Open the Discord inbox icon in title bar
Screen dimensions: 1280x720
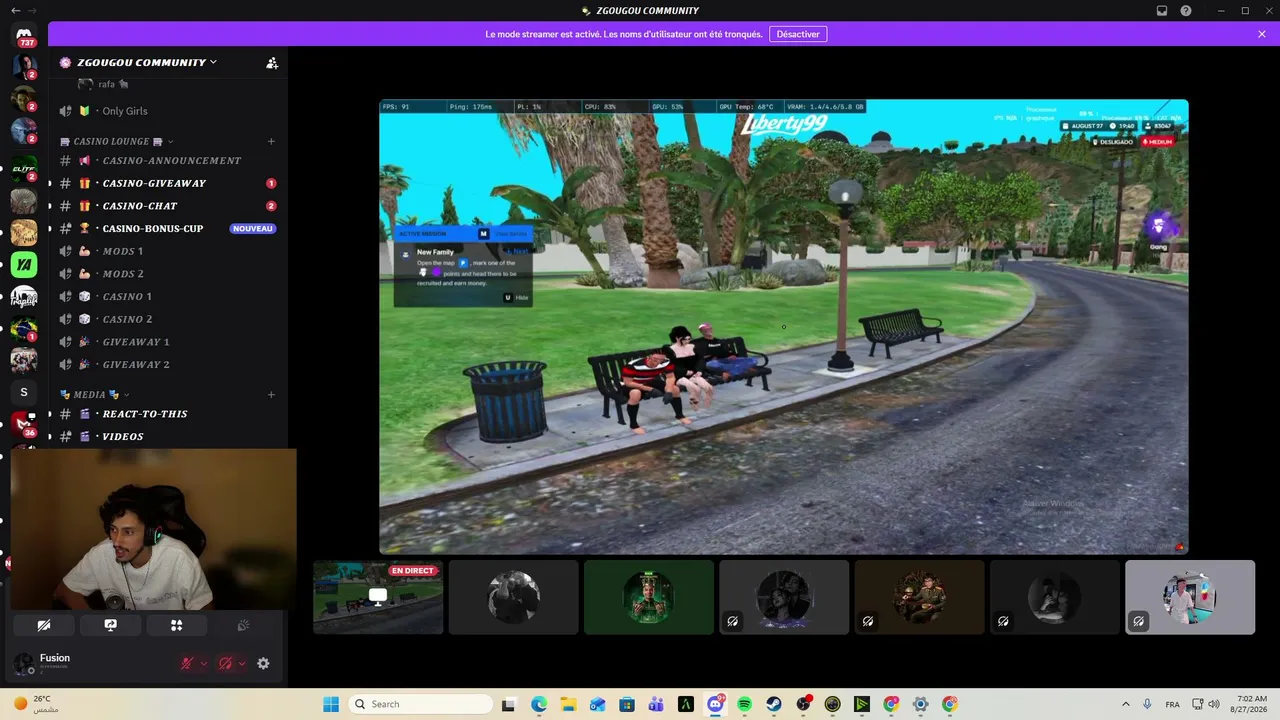click(x=1162, y=10)
